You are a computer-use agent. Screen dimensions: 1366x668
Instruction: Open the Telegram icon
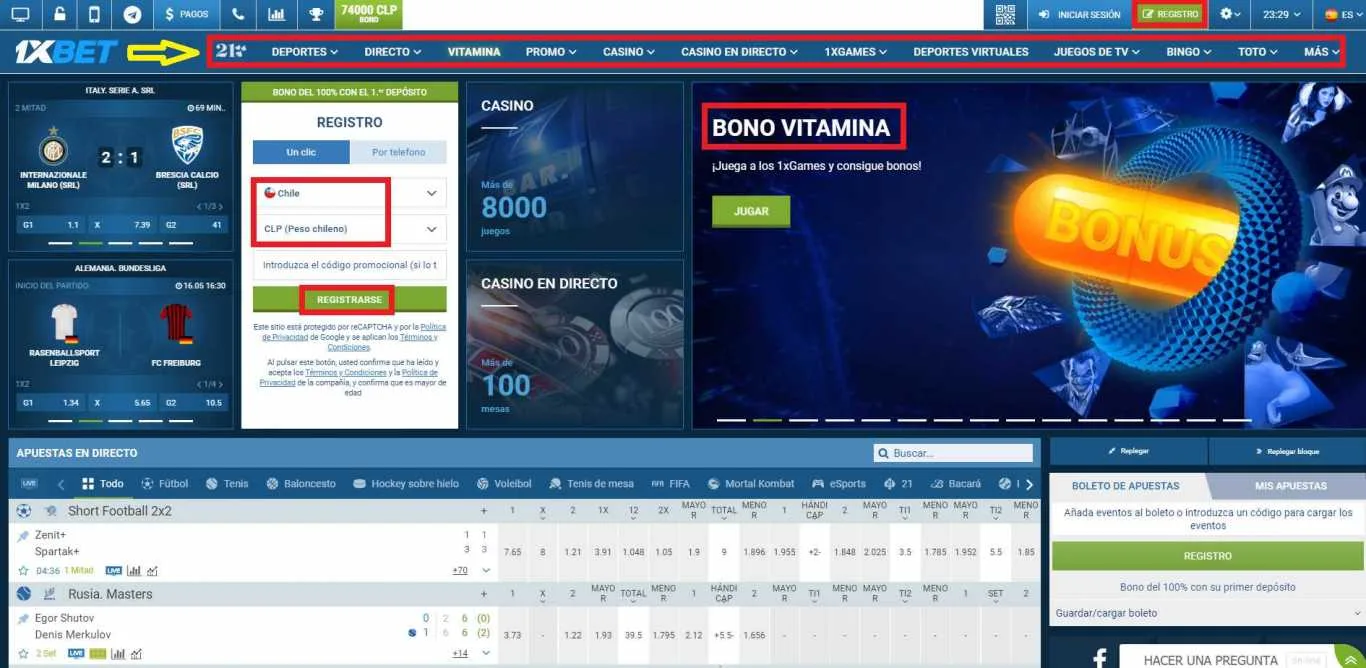coord(132,15)
